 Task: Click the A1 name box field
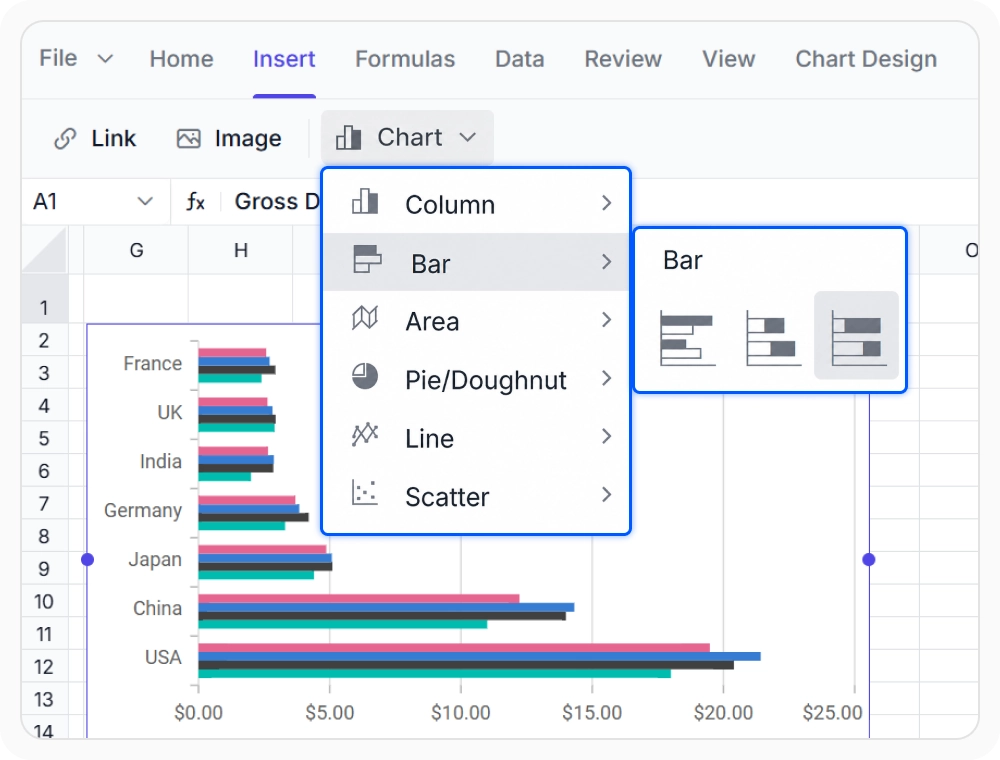pos(95,201)
